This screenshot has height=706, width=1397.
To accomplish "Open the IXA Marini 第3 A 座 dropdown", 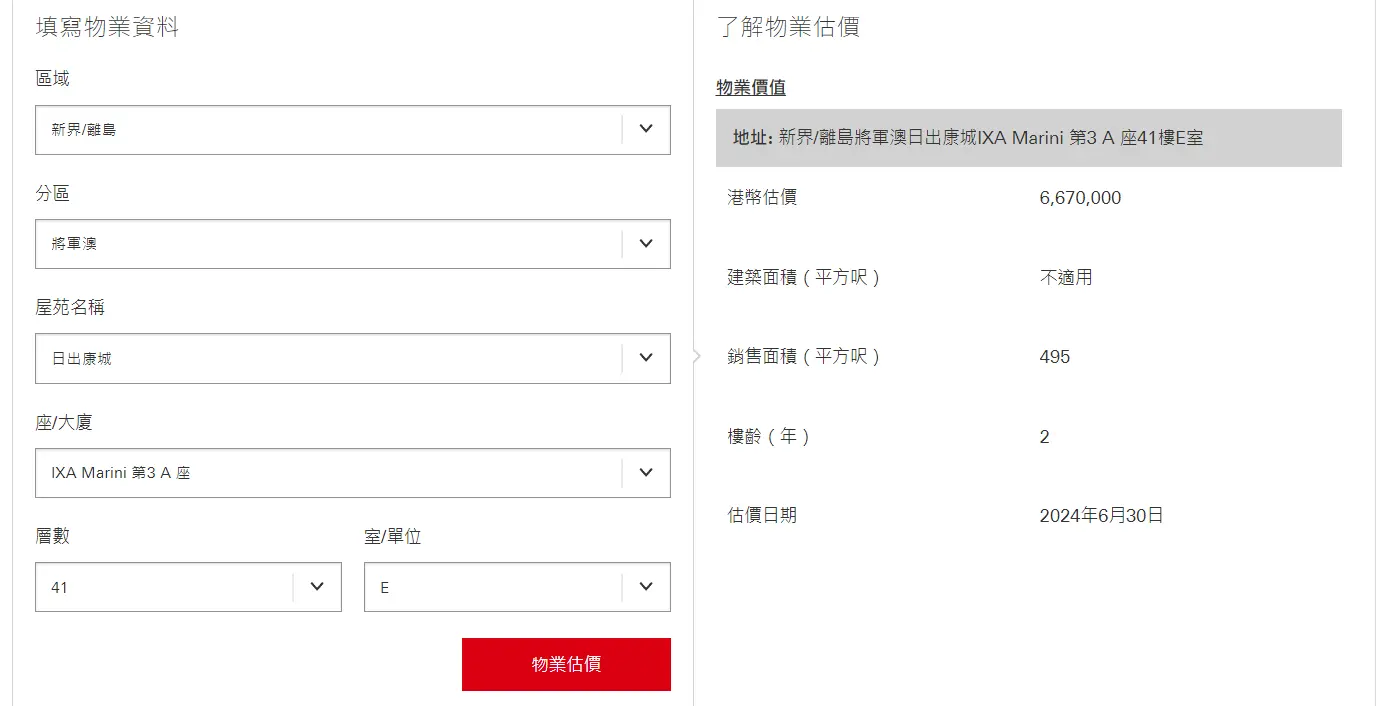I will click(353, 473).
